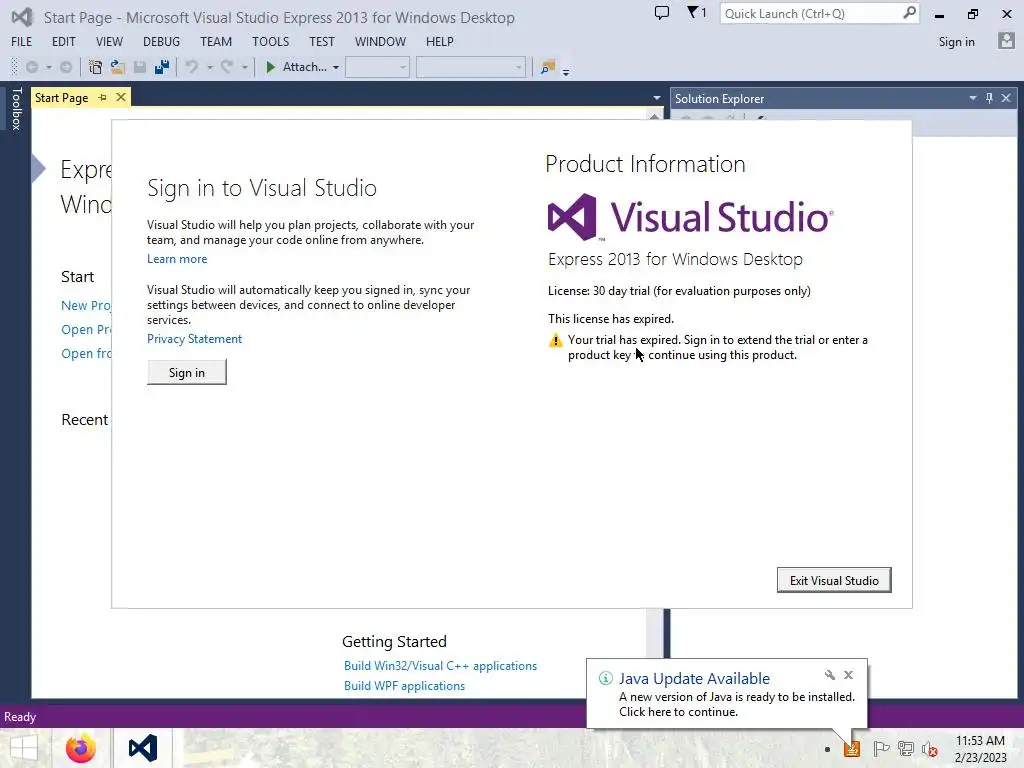This screenshot has width=1024, height=768.
Task: Click the account picture icon beside Sign in
Action: point(1006,41)
